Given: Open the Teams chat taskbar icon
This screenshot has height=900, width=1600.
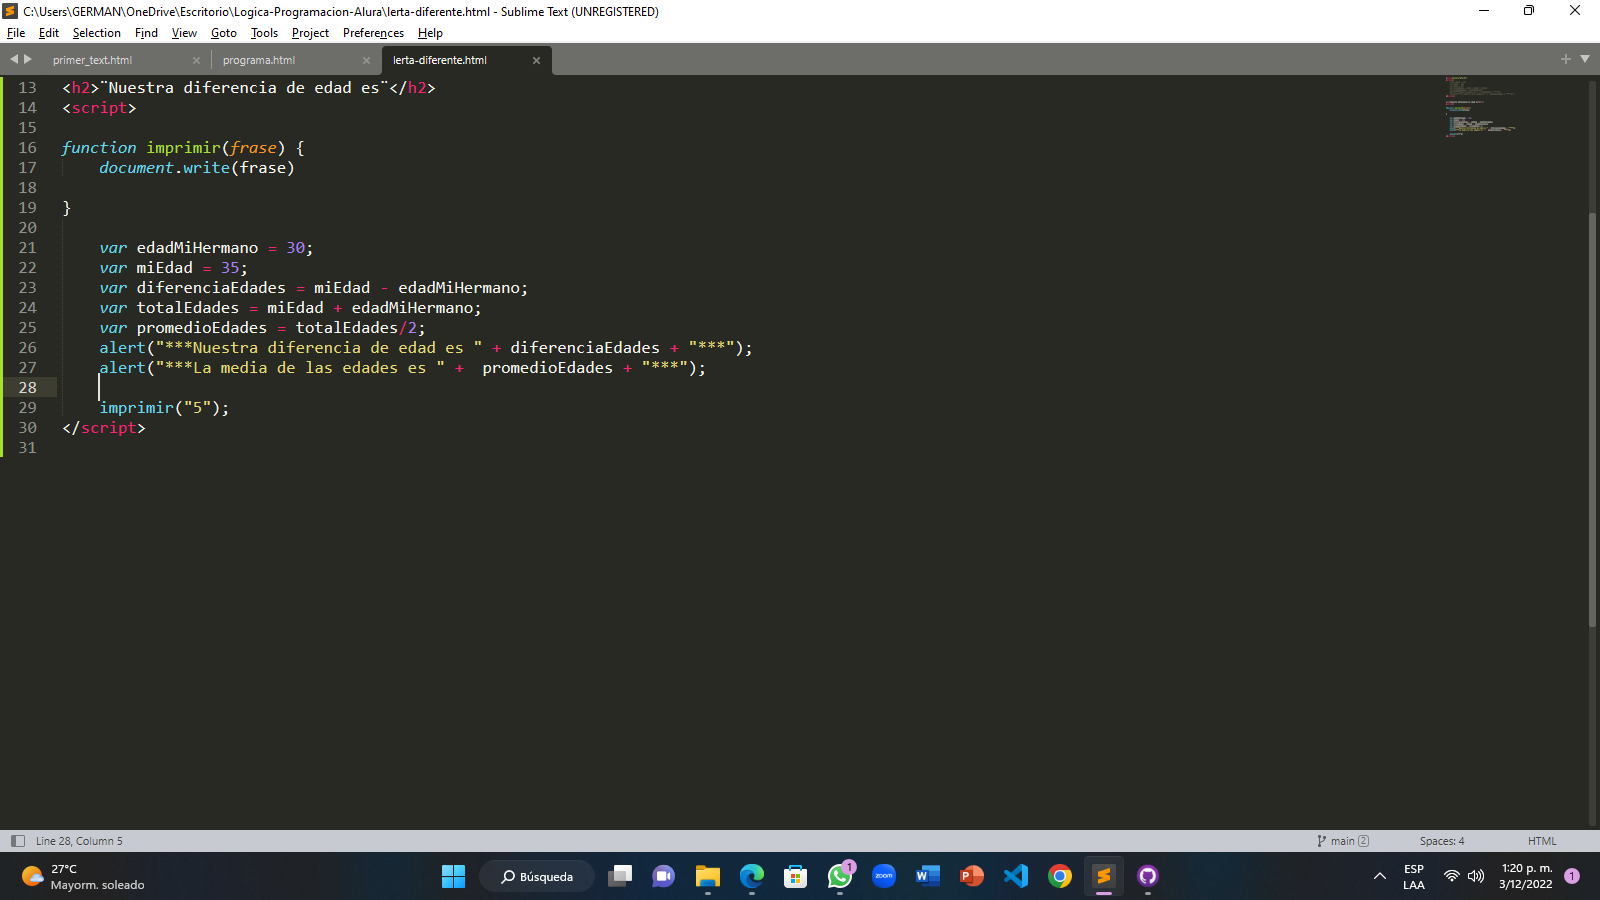Looking at the screenshot, I should [663, 877].
